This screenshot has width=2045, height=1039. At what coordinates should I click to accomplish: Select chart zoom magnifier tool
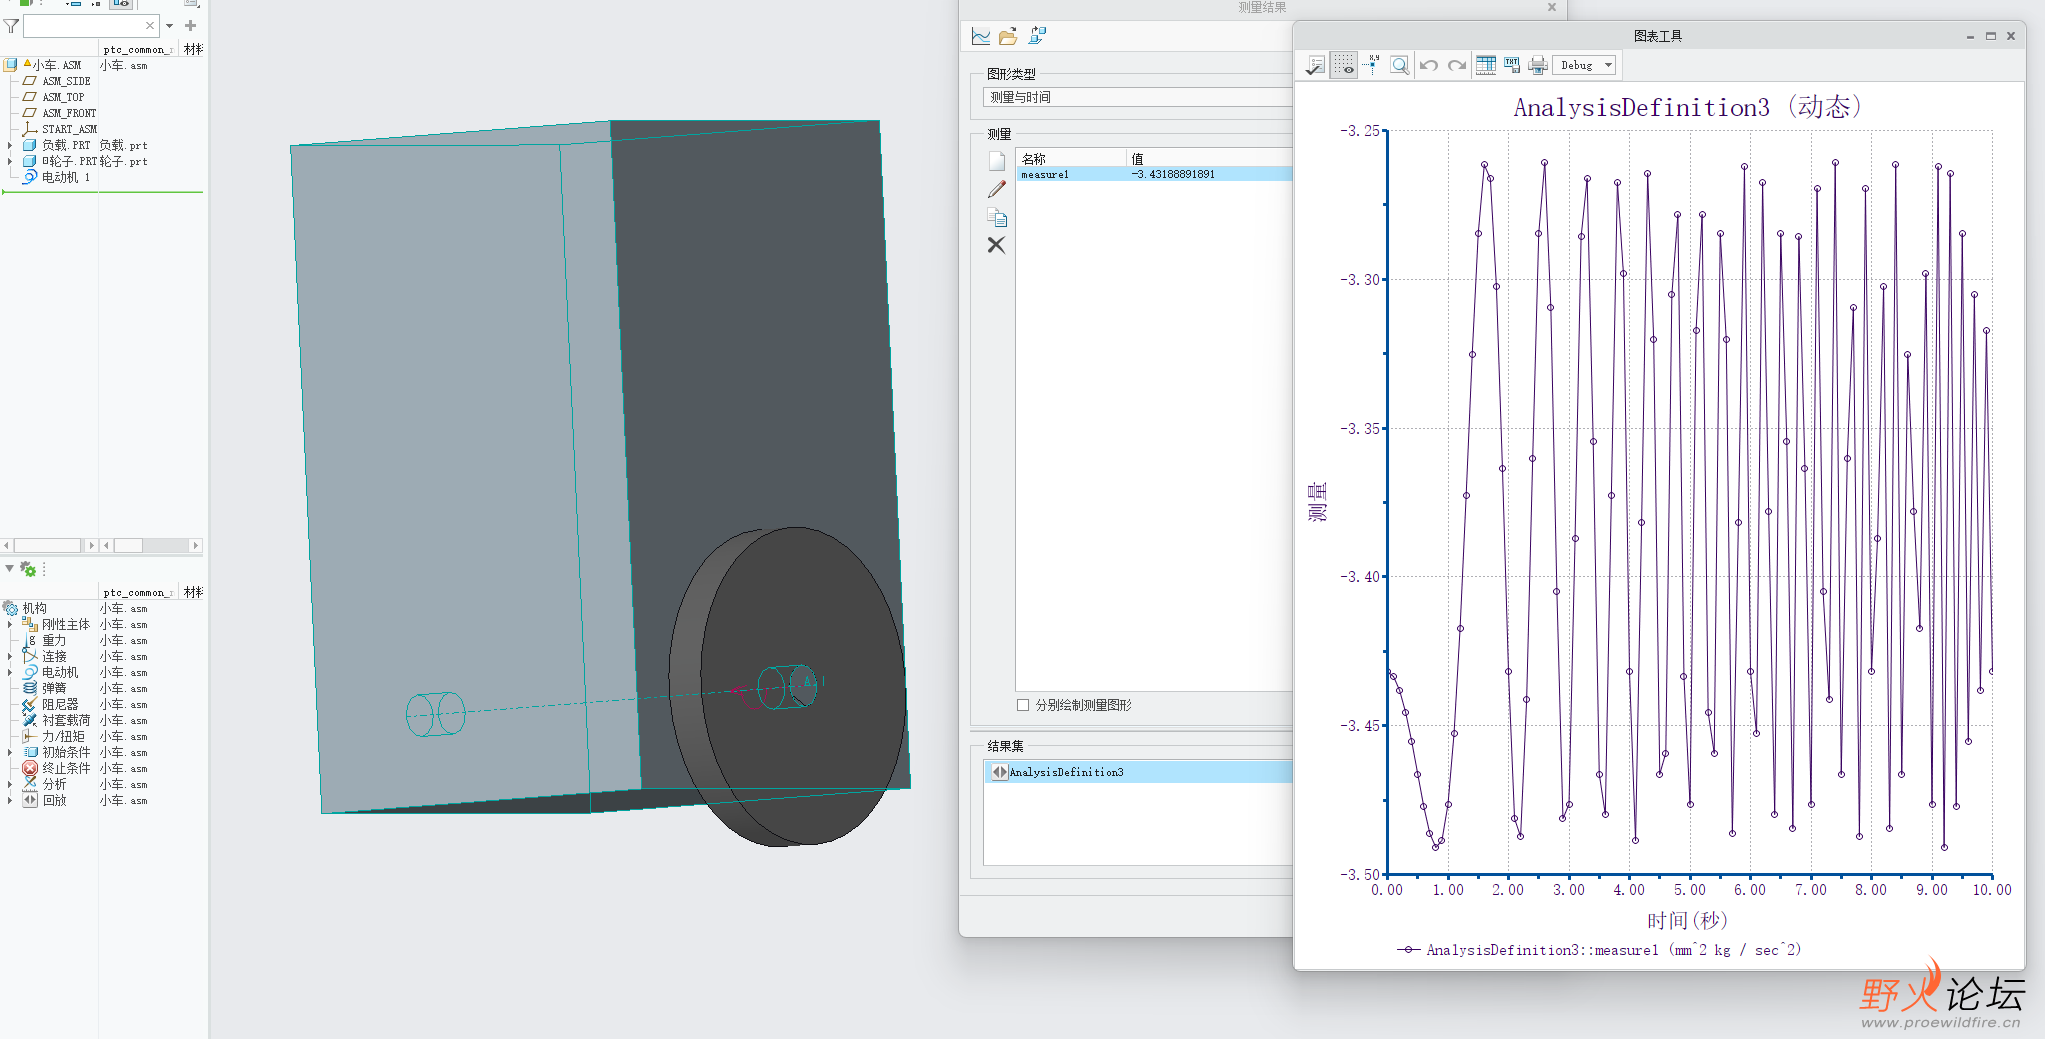[1400, 66]
